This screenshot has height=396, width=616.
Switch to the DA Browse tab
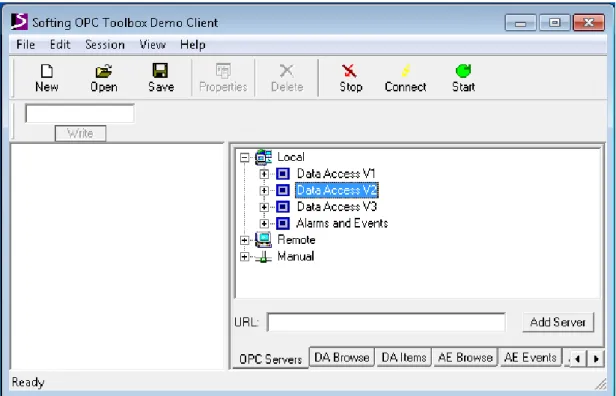click(341, 357)
